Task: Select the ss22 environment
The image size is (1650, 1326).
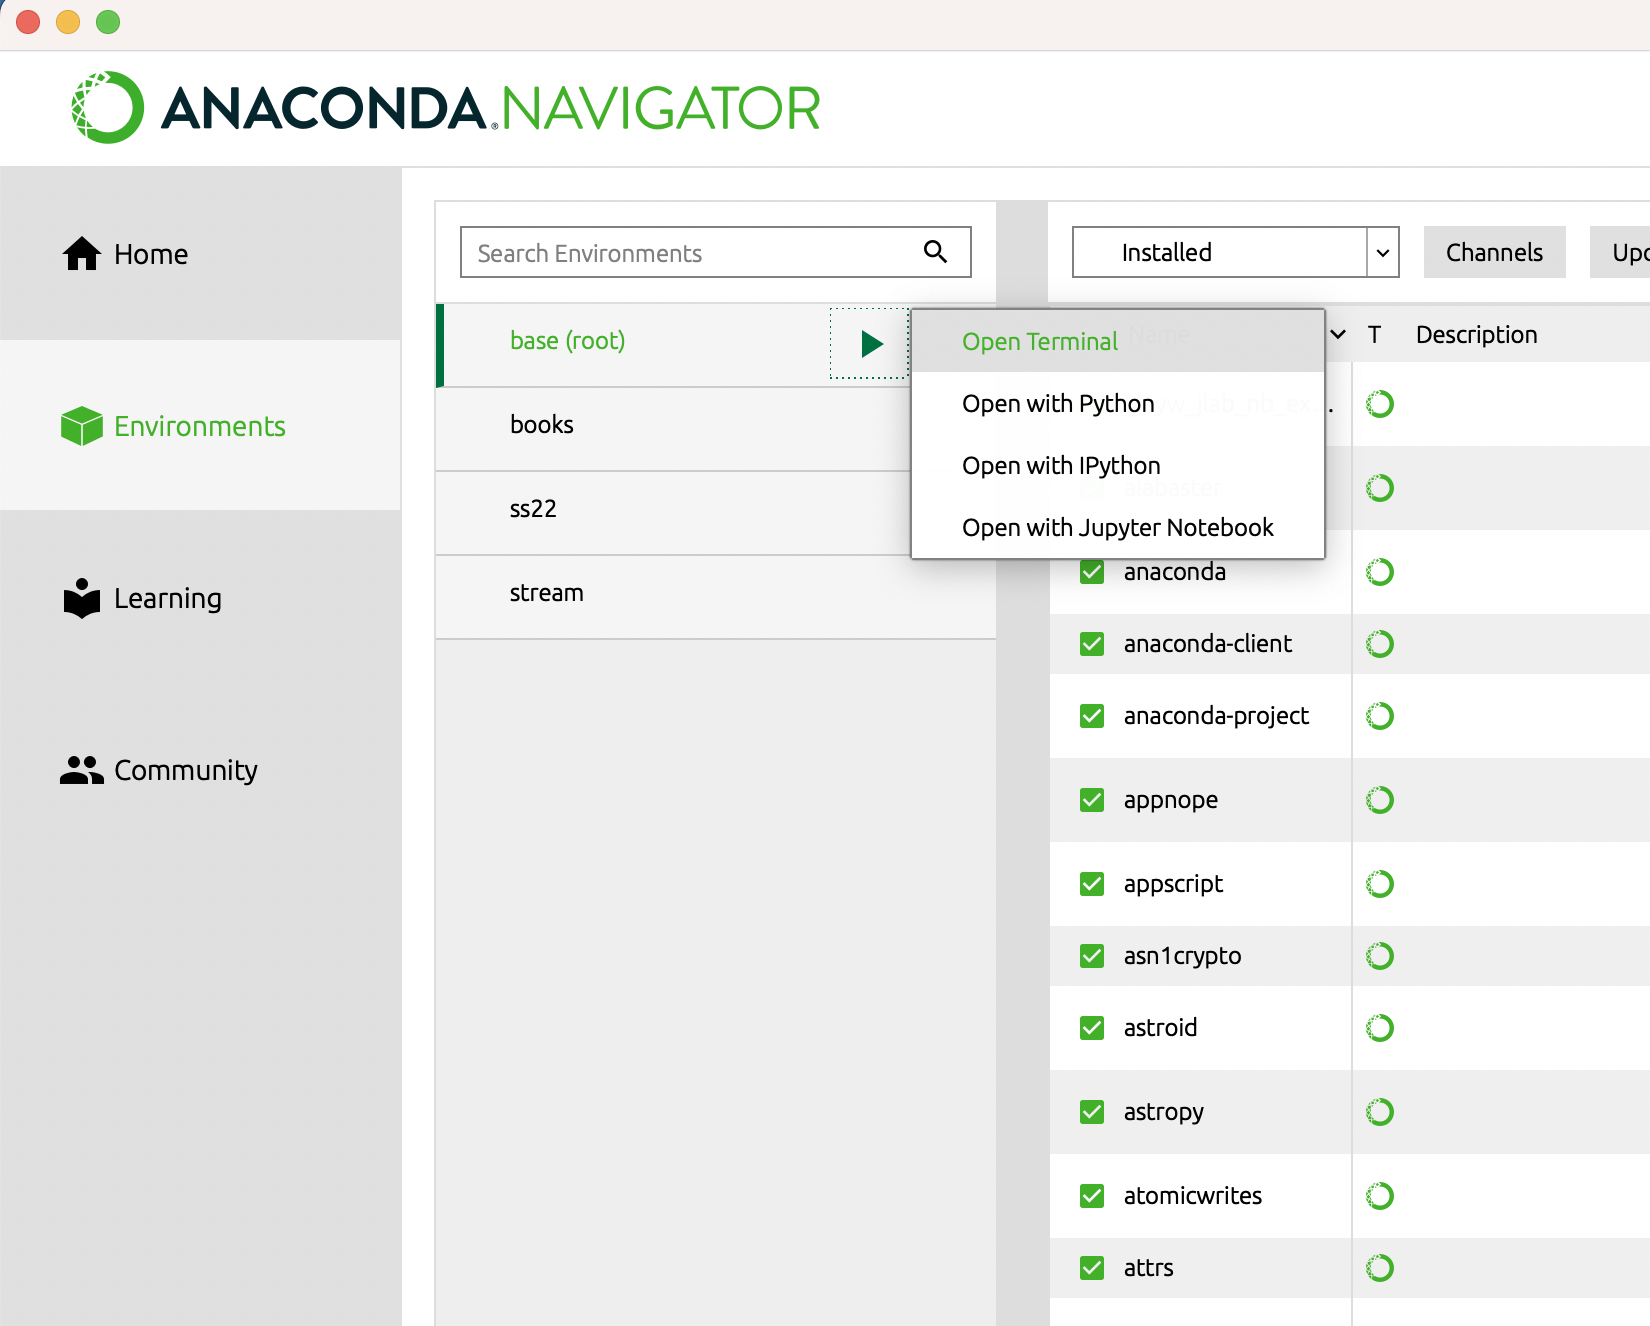Action: [x=533, y=509]
